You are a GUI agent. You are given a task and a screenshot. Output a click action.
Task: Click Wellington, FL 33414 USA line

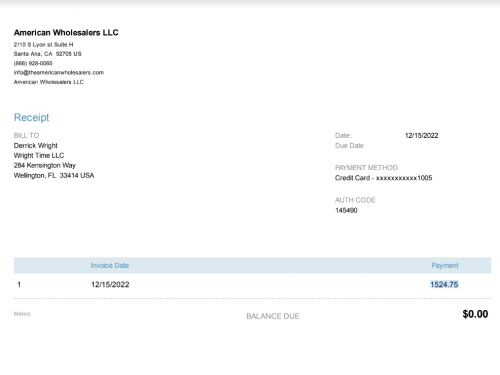54,175
